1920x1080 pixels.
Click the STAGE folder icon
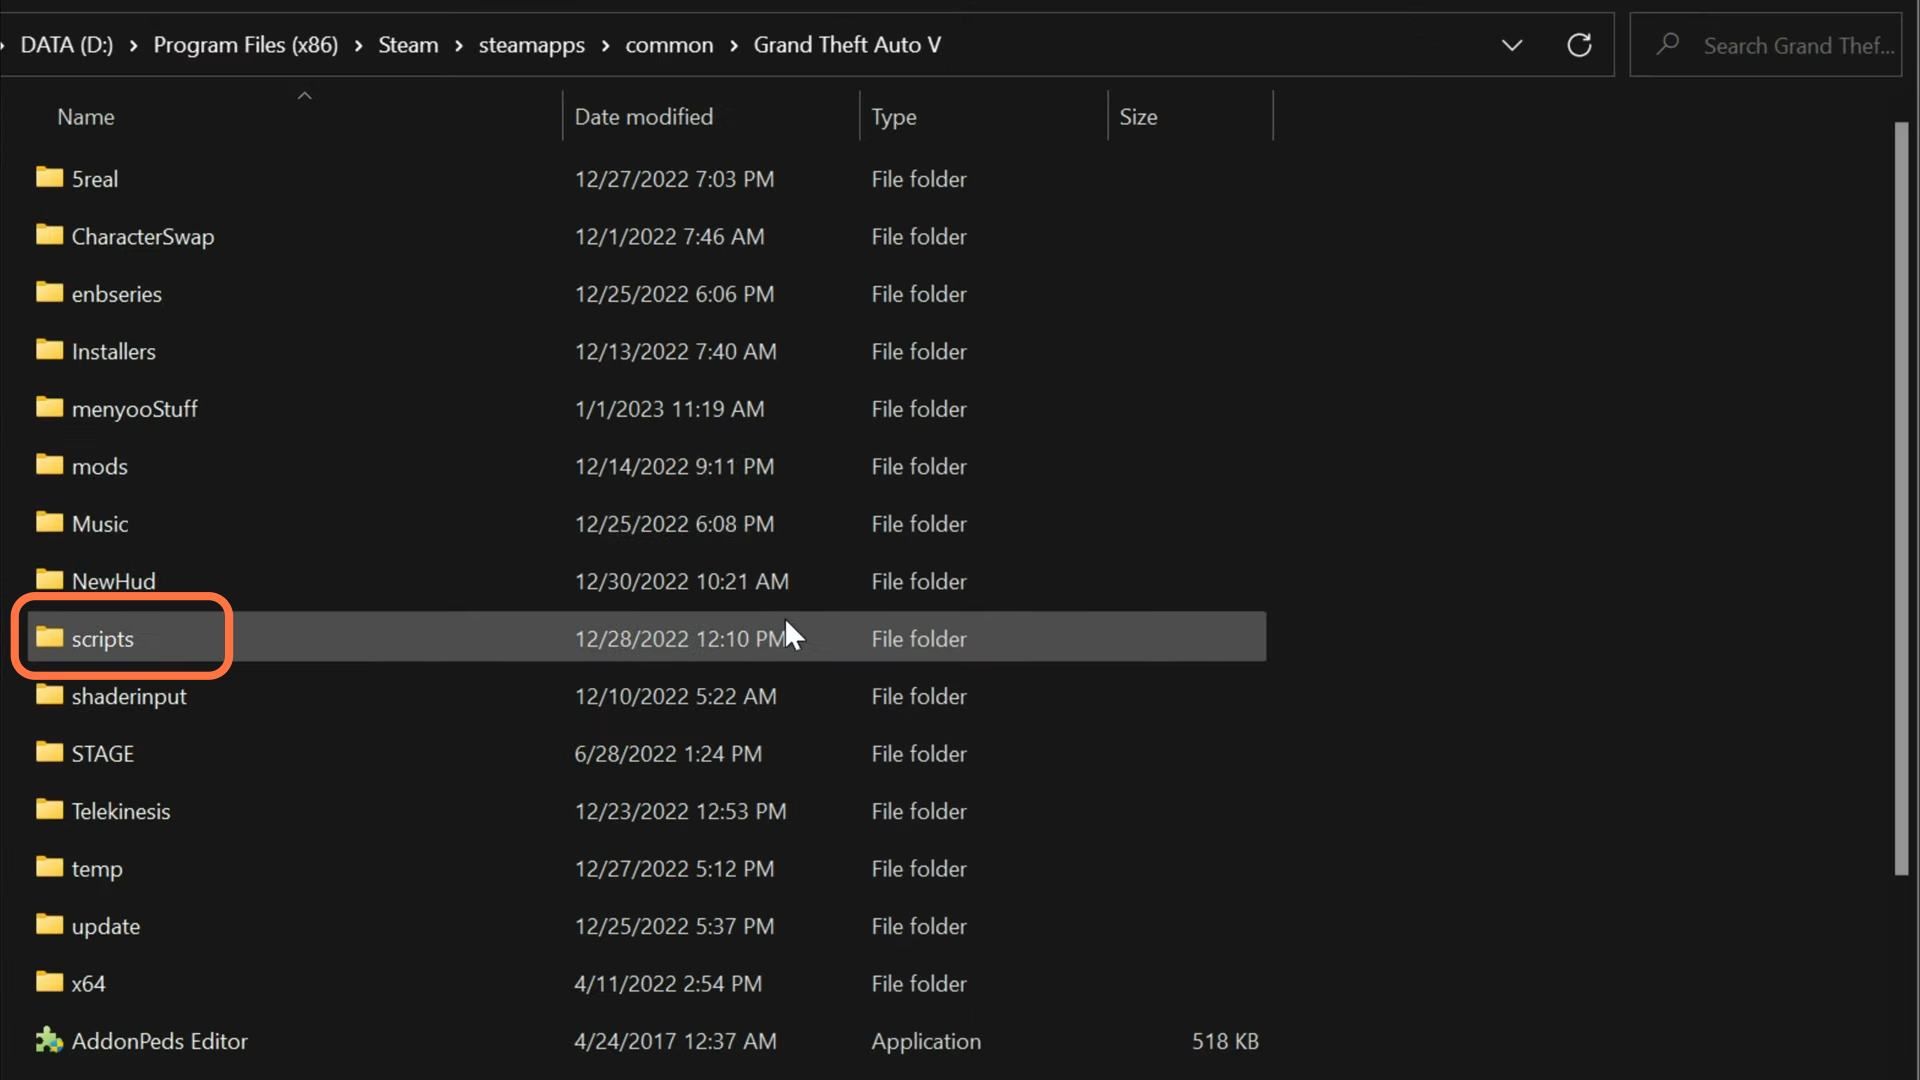pos(49,753)
